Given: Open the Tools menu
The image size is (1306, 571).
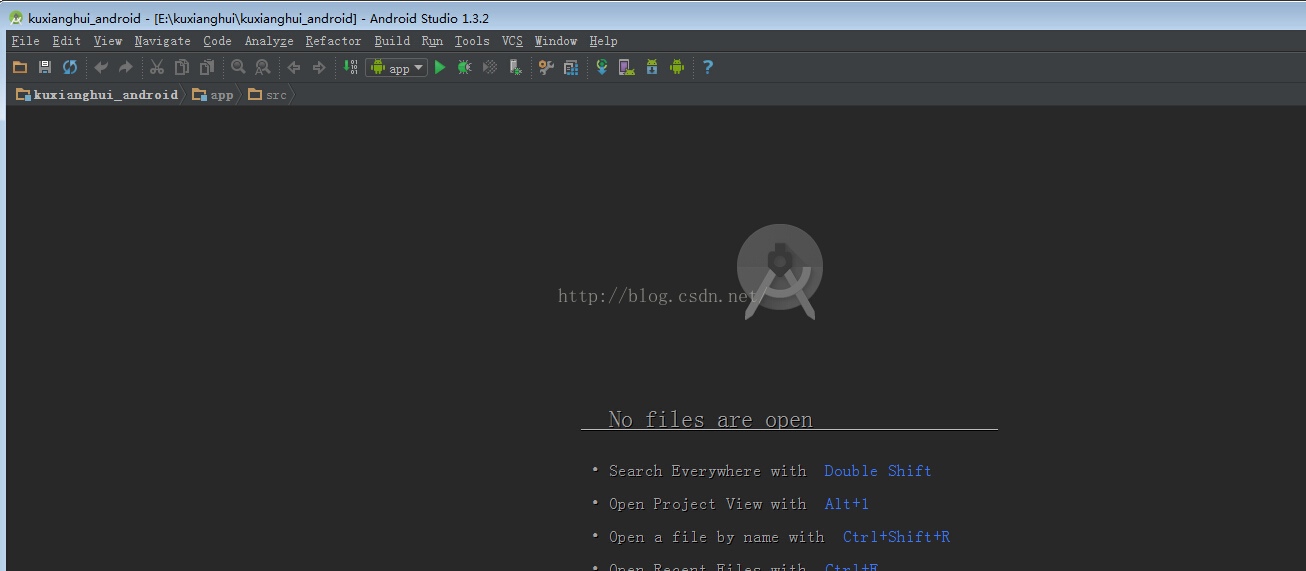Looking at the screenshot, I should click(472, 41).
